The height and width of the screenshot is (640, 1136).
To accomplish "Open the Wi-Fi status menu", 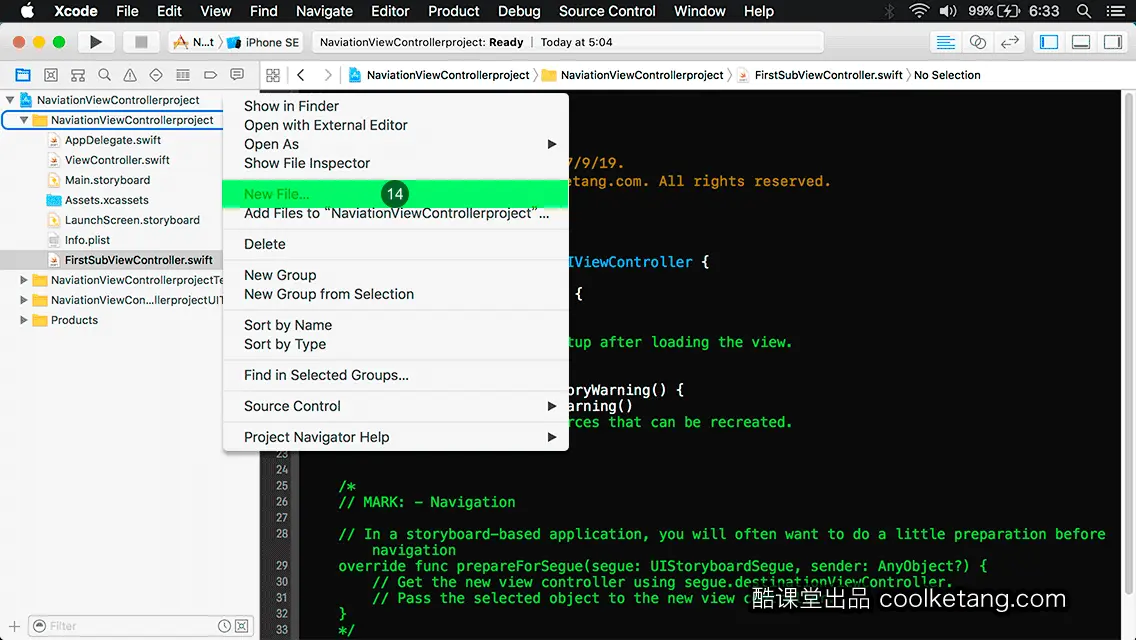I will point(919,11).
